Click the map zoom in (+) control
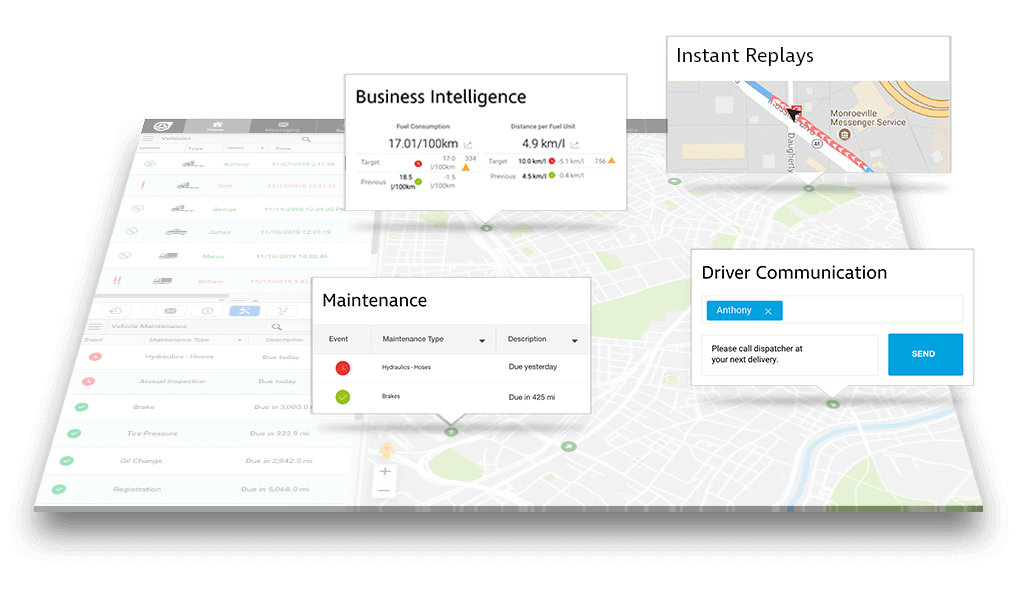 point(385,471)
